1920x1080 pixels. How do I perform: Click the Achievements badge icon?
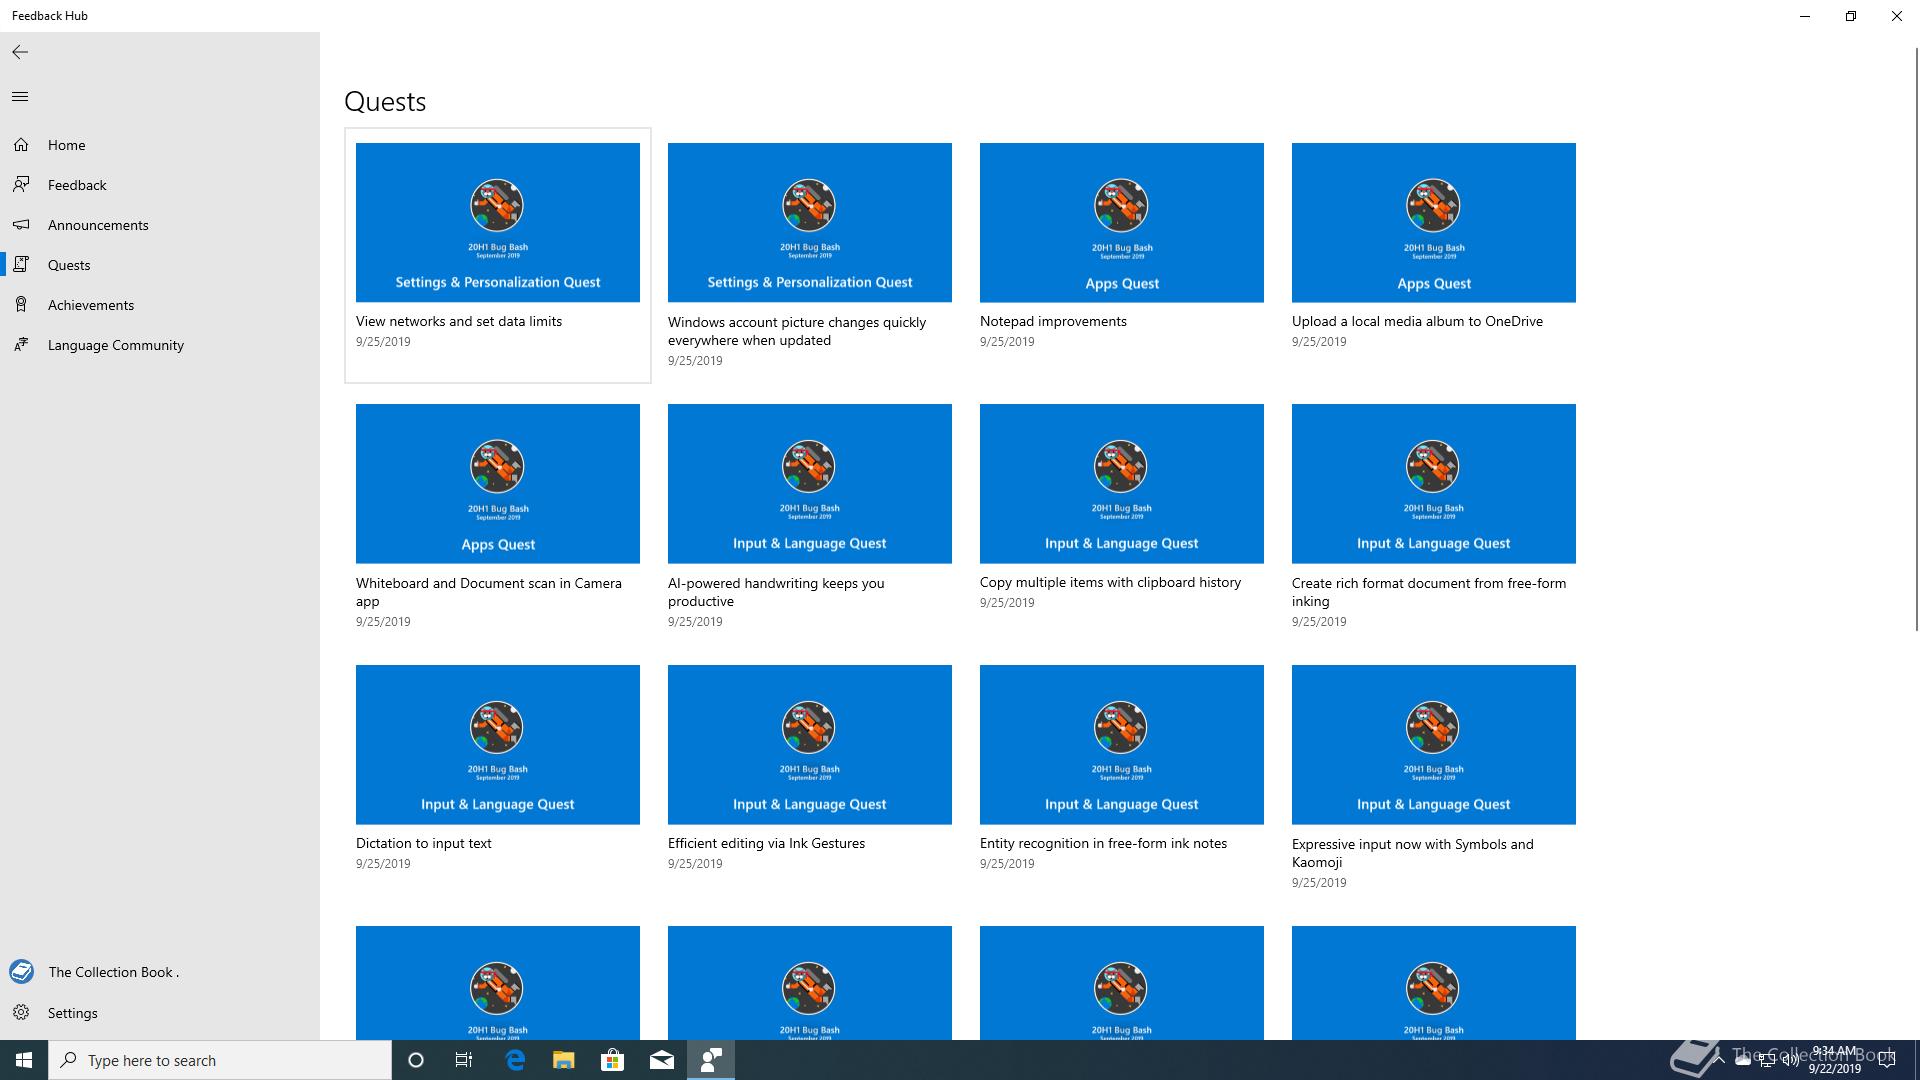pos(21,305)
